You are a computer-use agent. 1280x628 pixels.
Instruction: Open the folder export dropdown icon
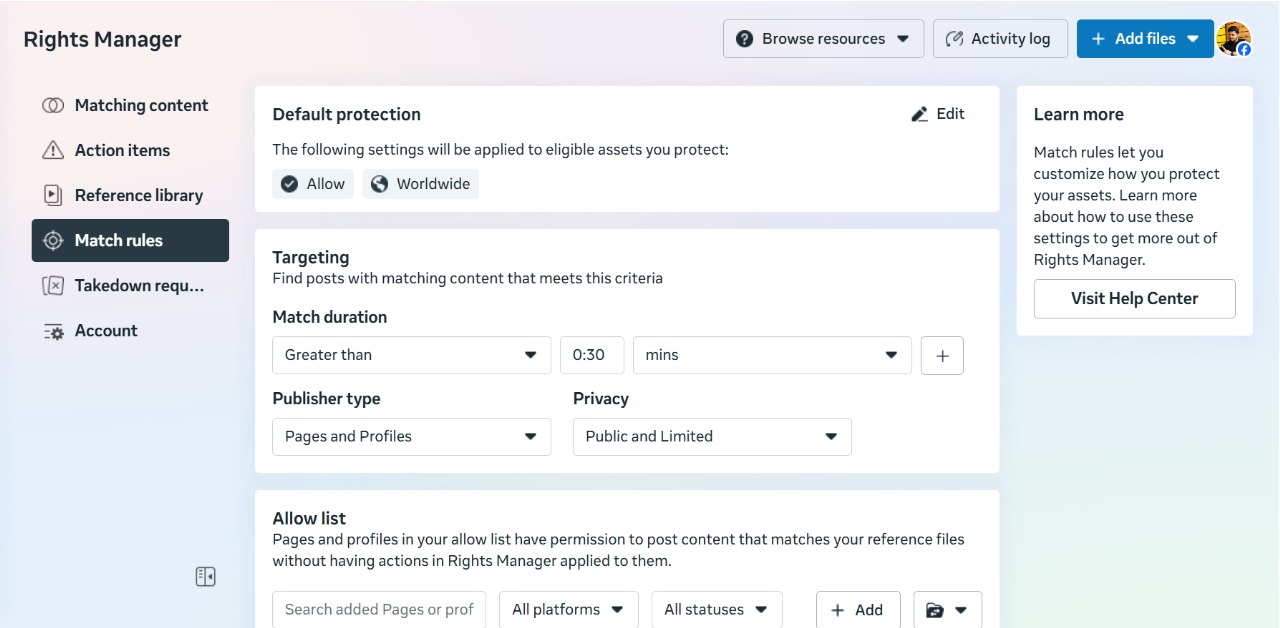tap(947, 610)
